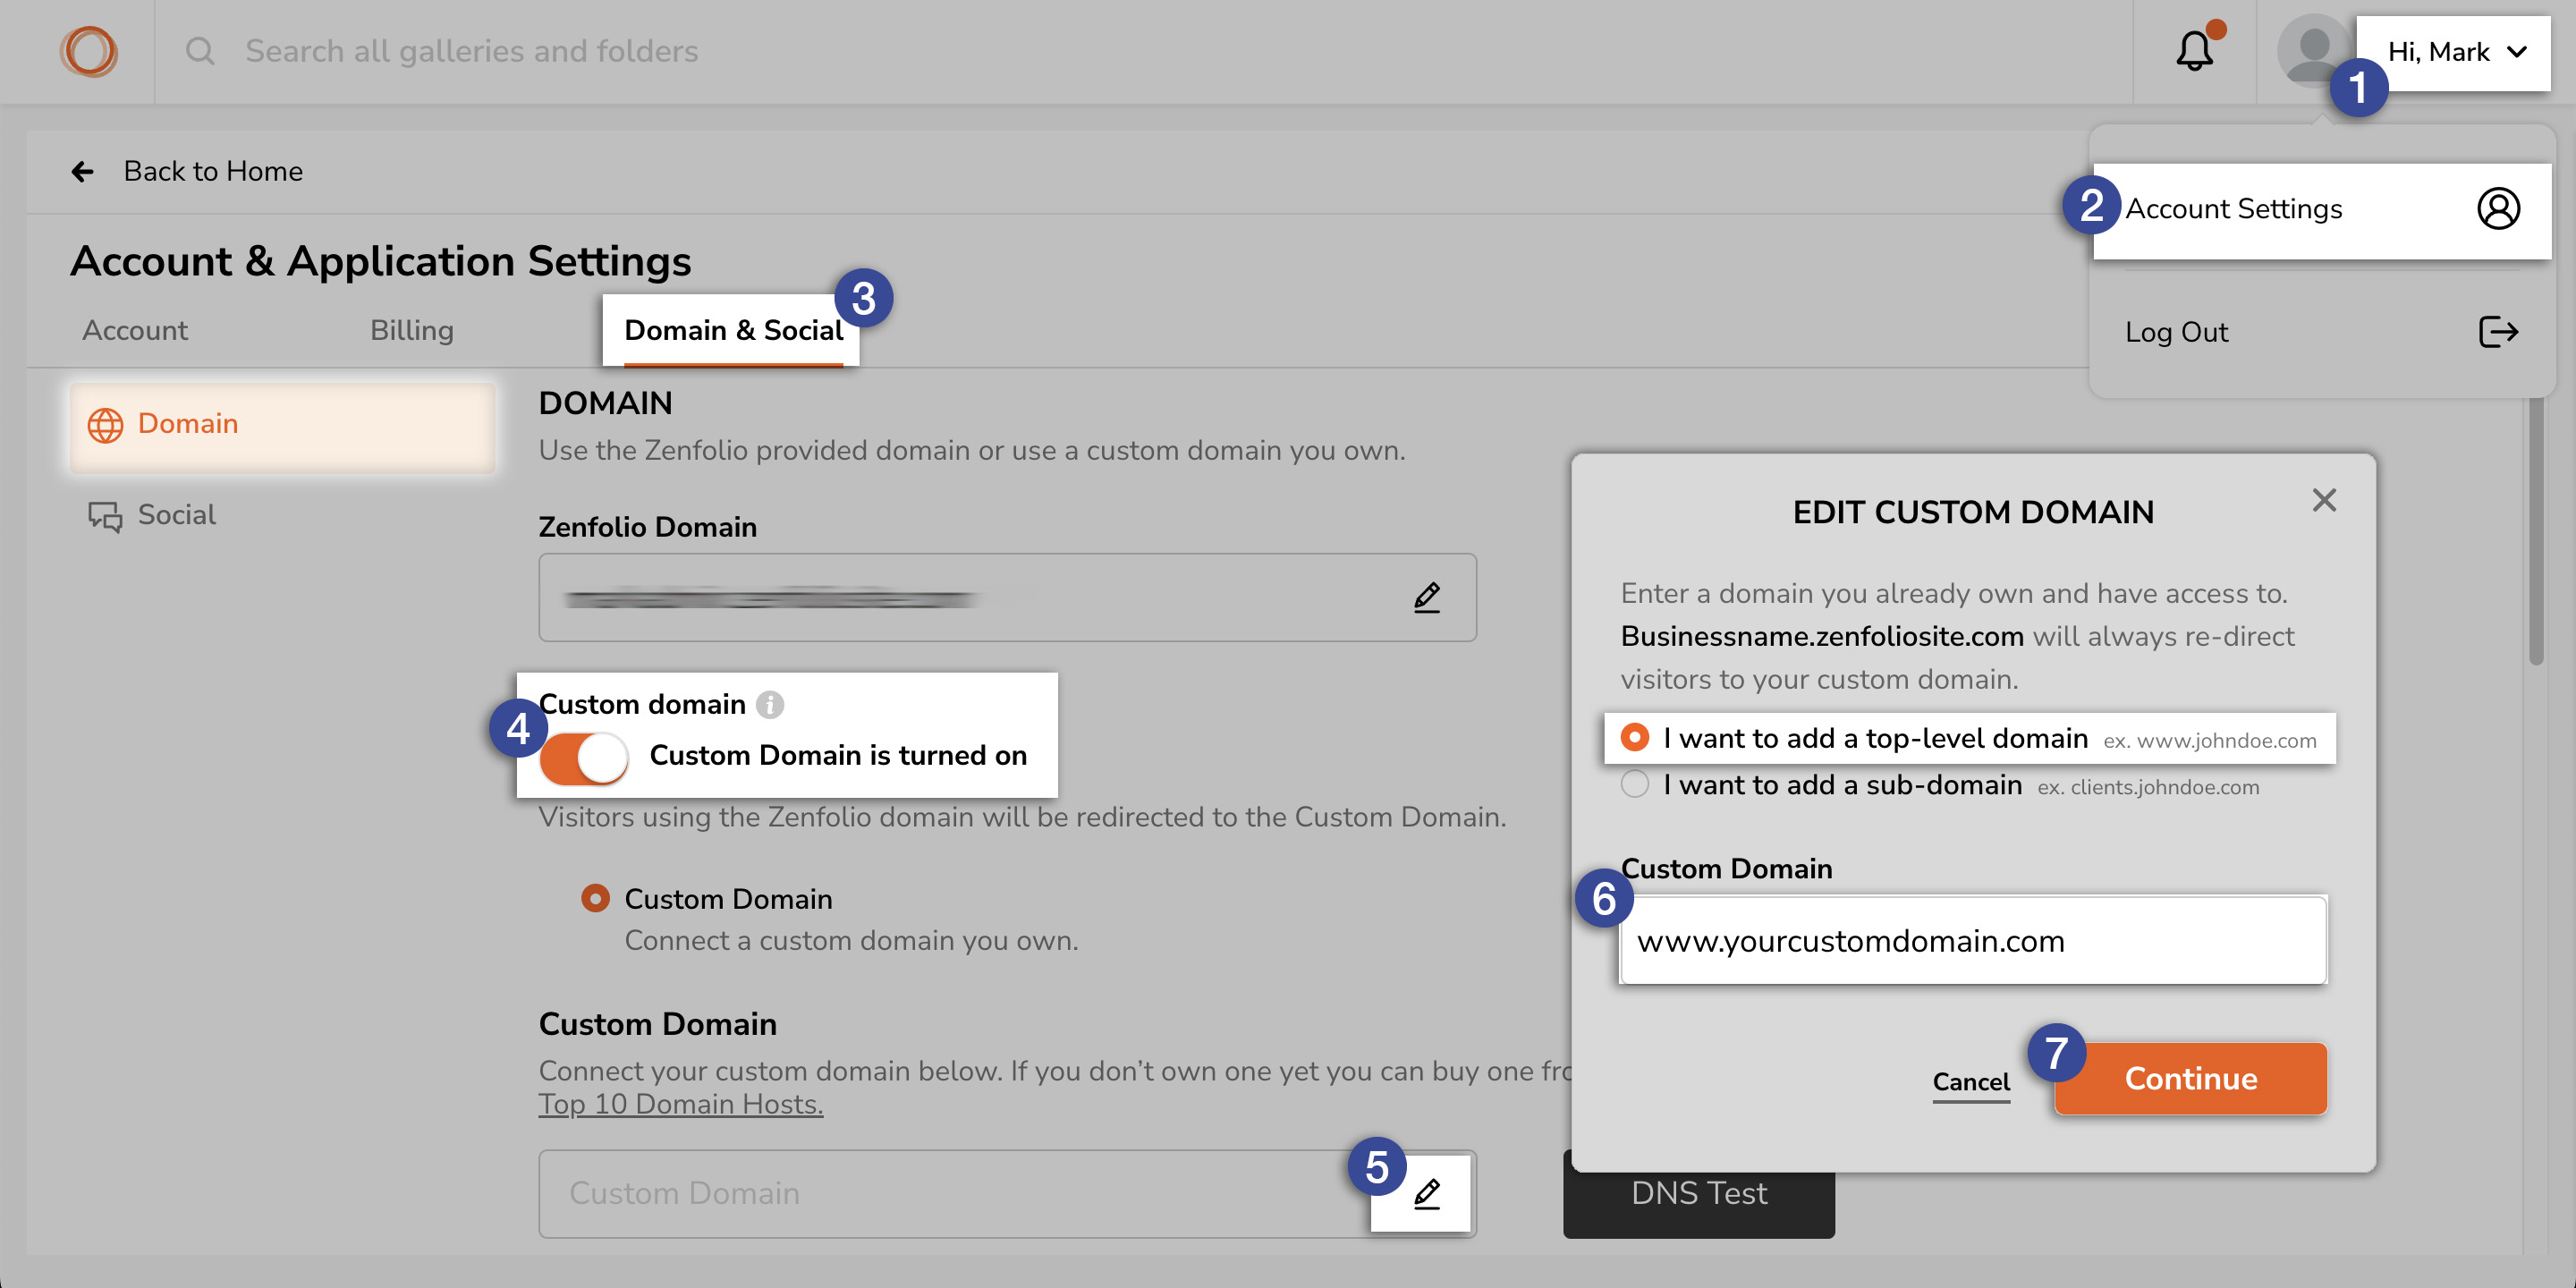Viewport: 2576px width, 1288px height.
Task: Close the Edit Custom Domain dialog
Action: (2324, 500)
